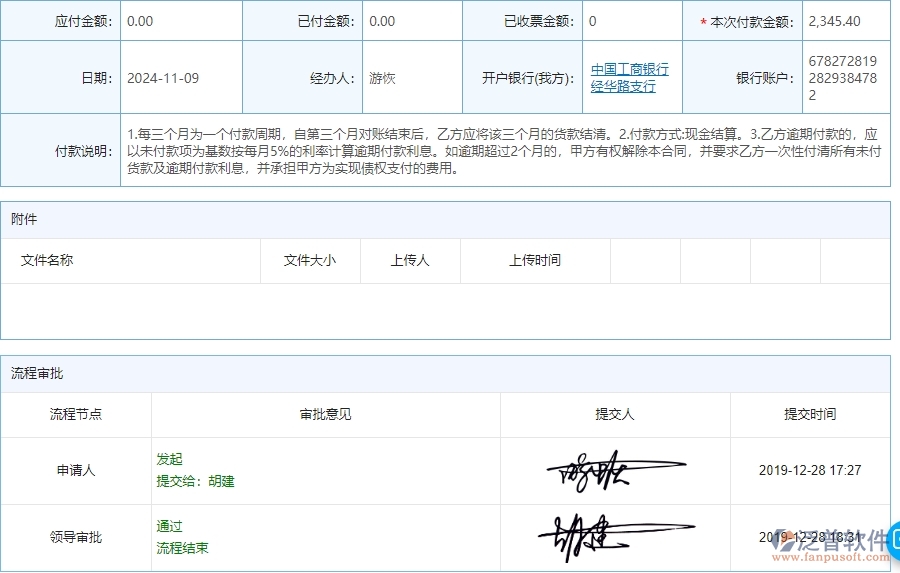
Task: Click the bank account number 6782728192829384782
Action: click(x=842, y=78)
